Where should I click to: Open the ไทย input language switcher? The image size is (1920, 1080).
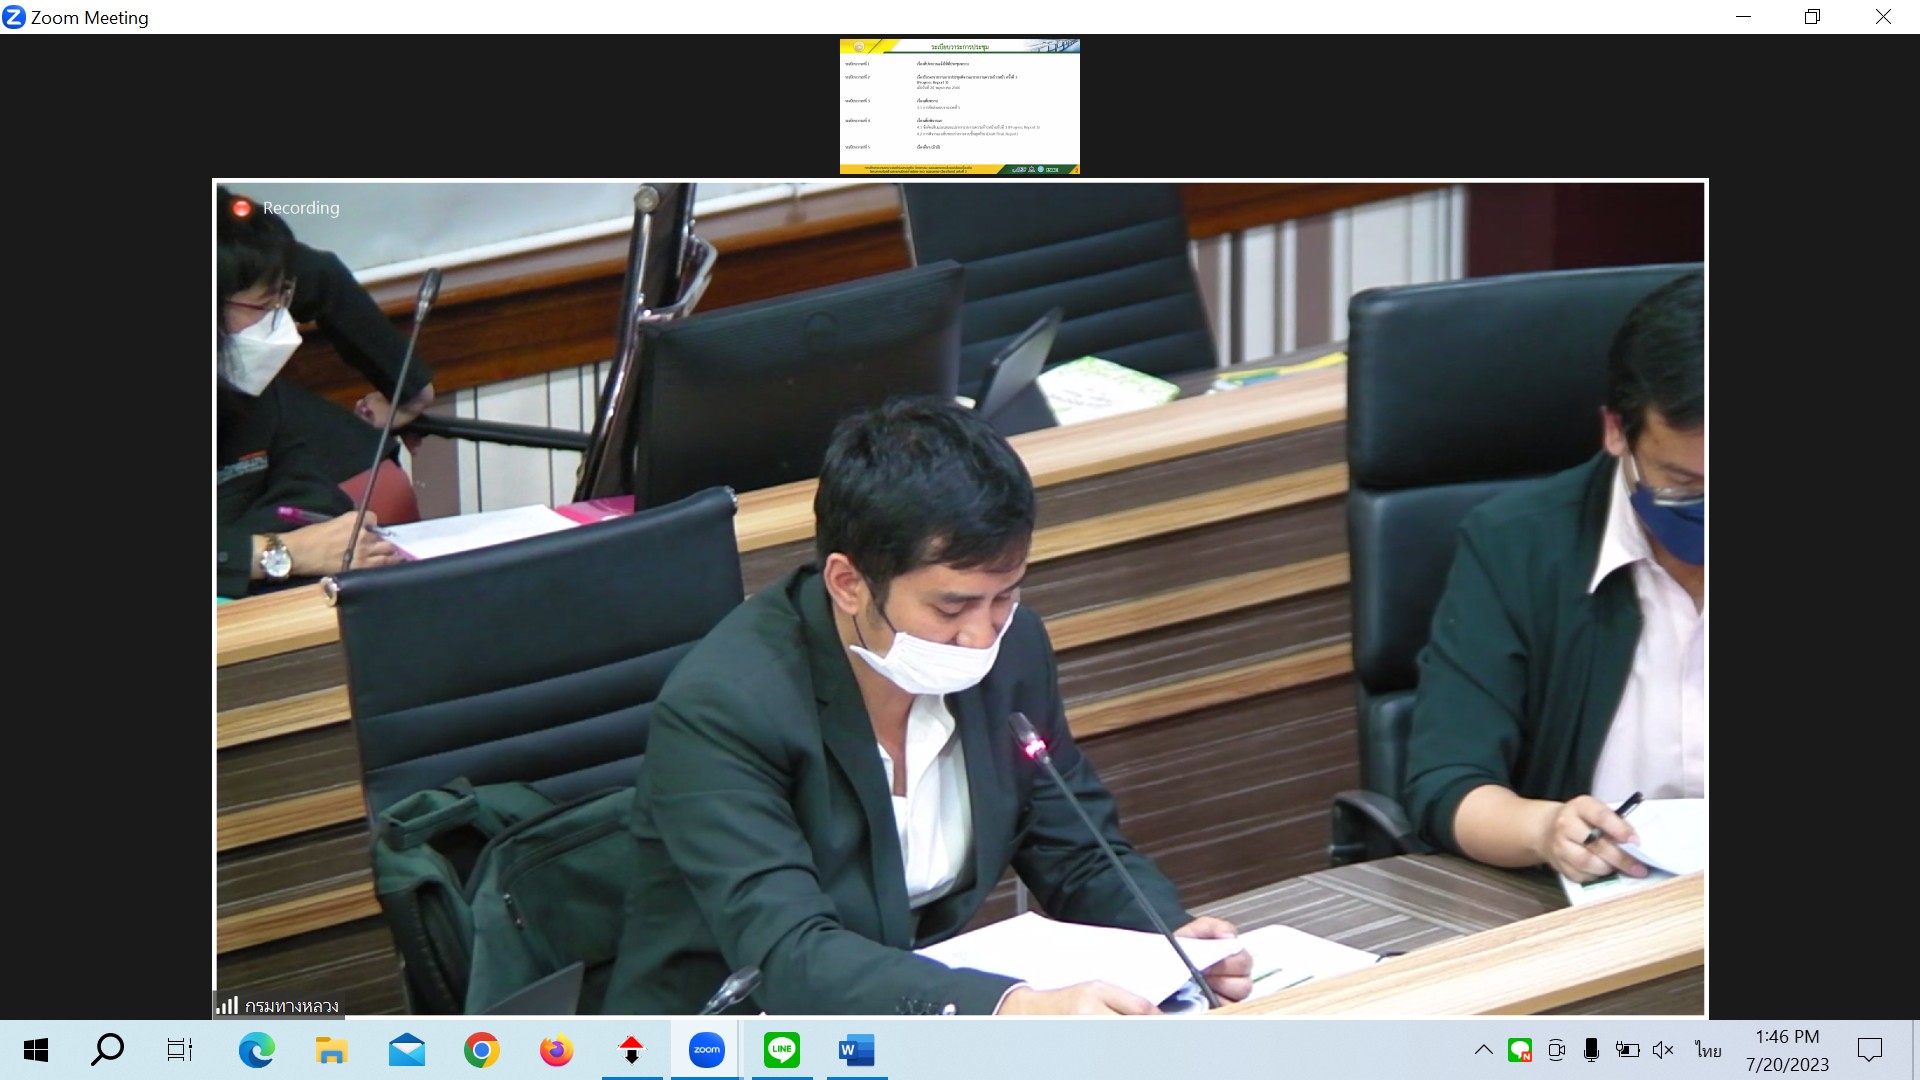[x=1708, y=1050]
